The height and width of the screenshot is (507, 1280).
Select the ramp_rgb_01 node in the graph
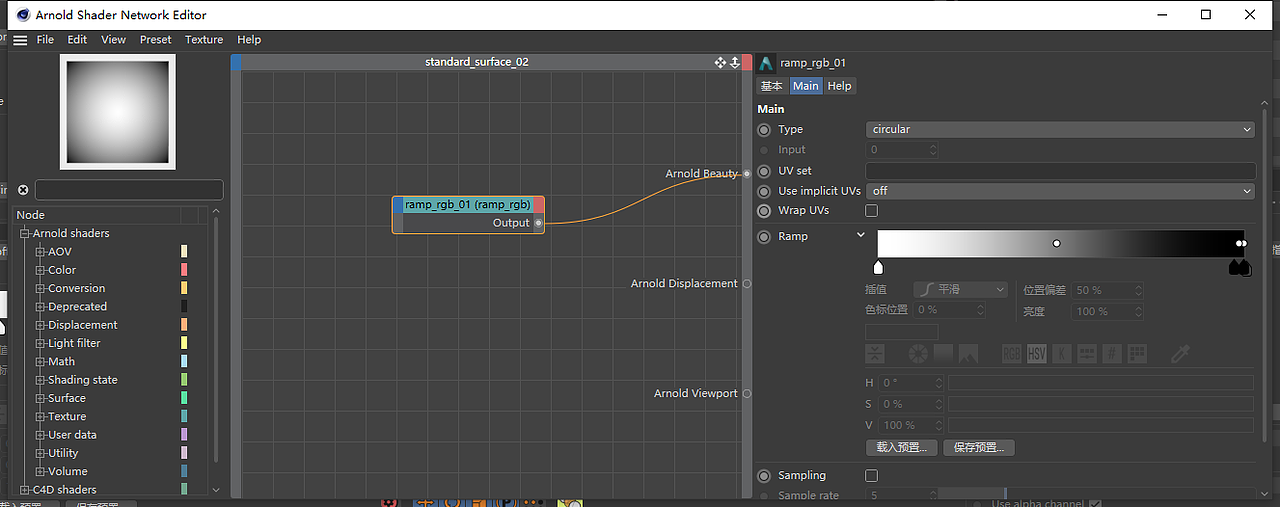tap(468, 214)
